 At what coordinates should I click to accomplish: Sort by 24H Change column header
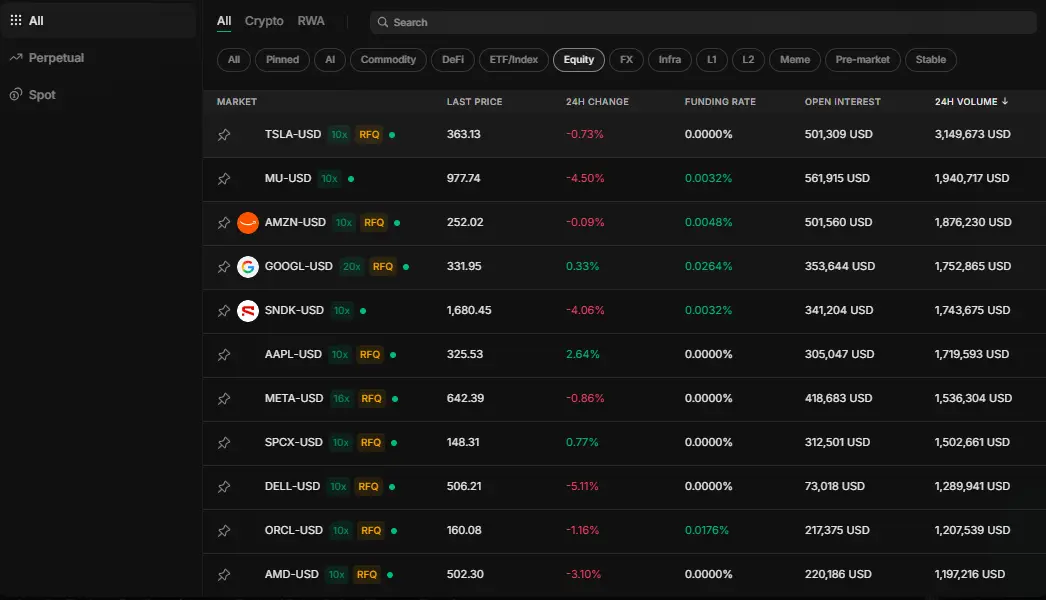597,101
